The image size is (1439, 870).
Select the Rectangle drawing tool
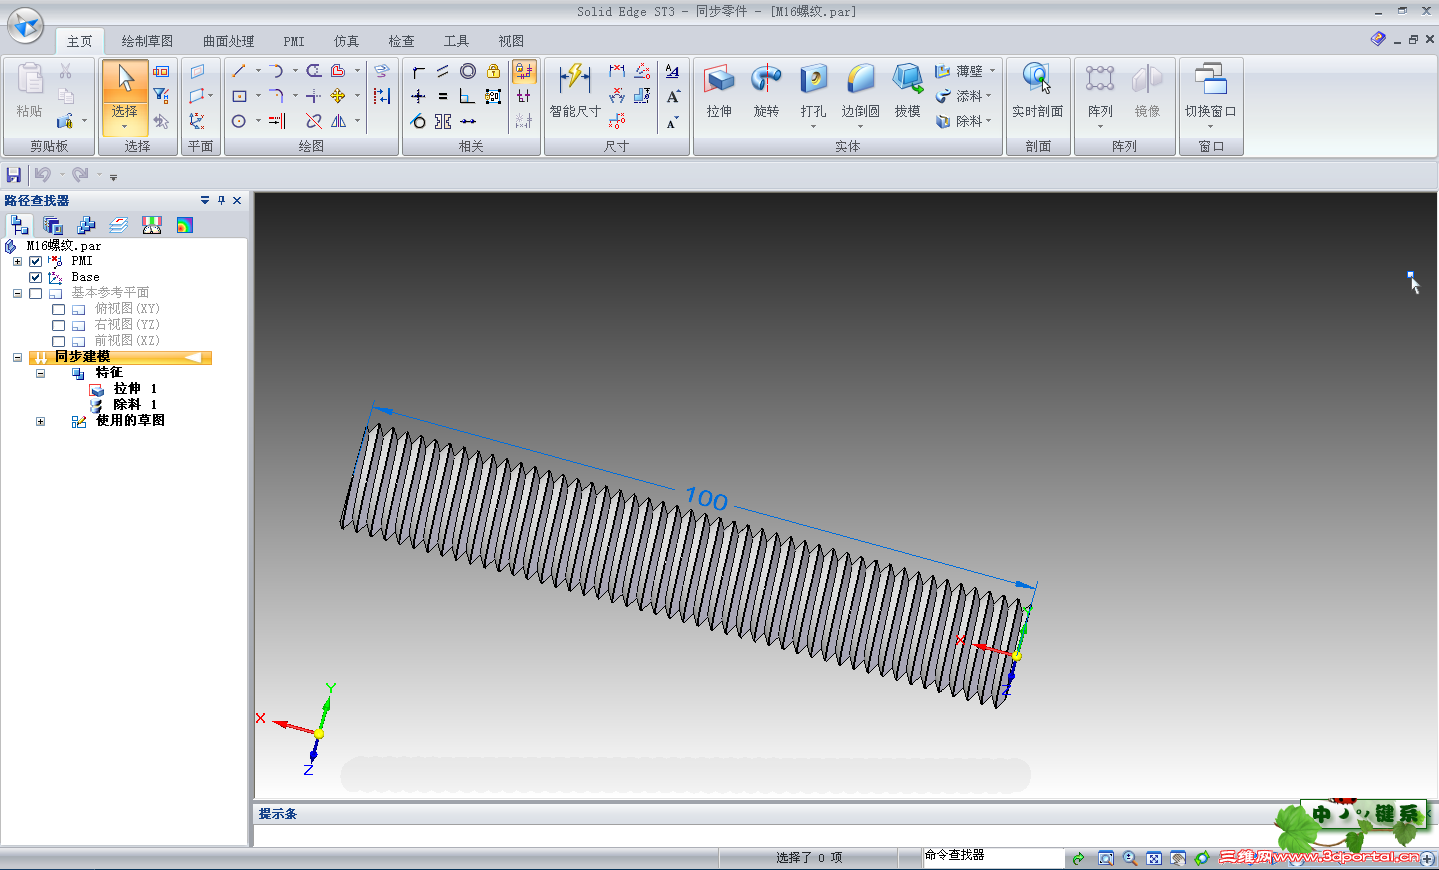239,96
